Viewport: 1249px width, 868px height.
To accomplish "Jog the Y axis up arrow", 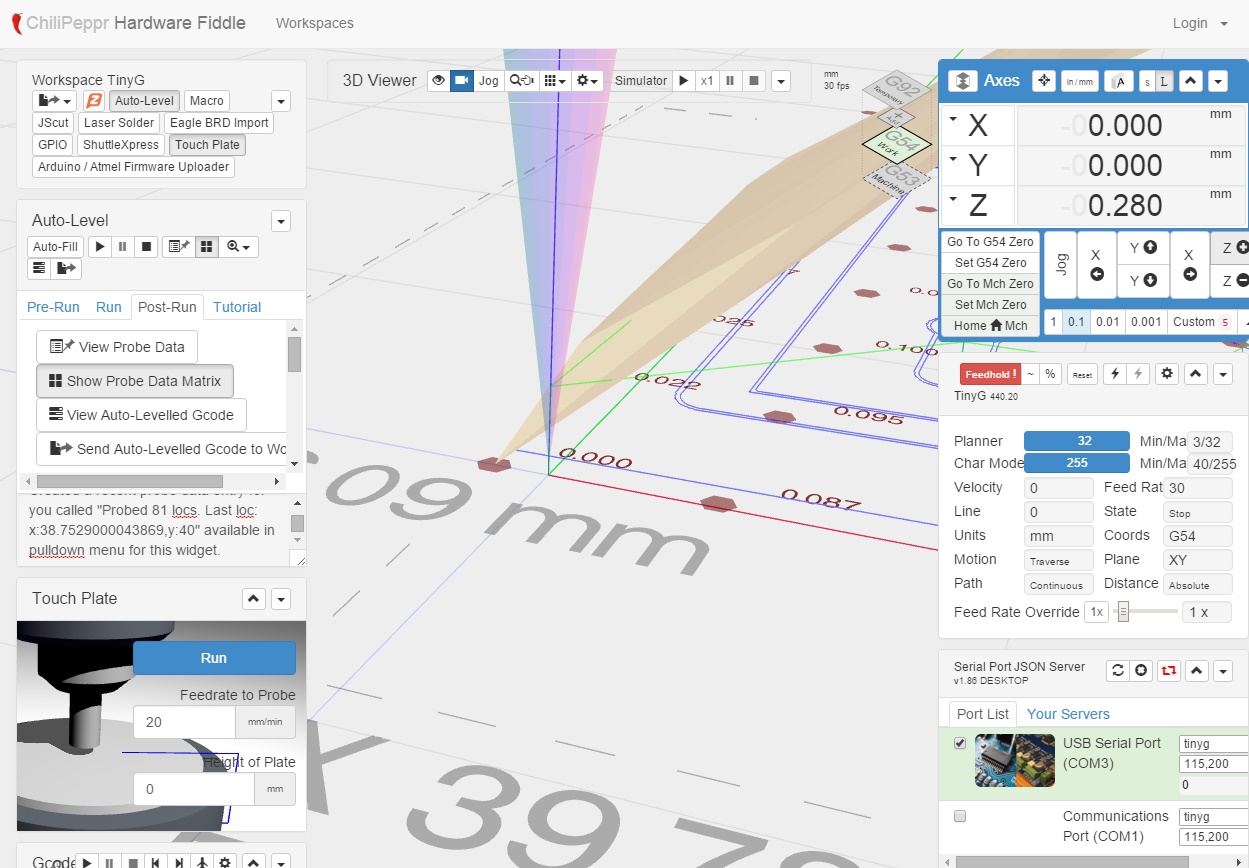I will 1142,247.
